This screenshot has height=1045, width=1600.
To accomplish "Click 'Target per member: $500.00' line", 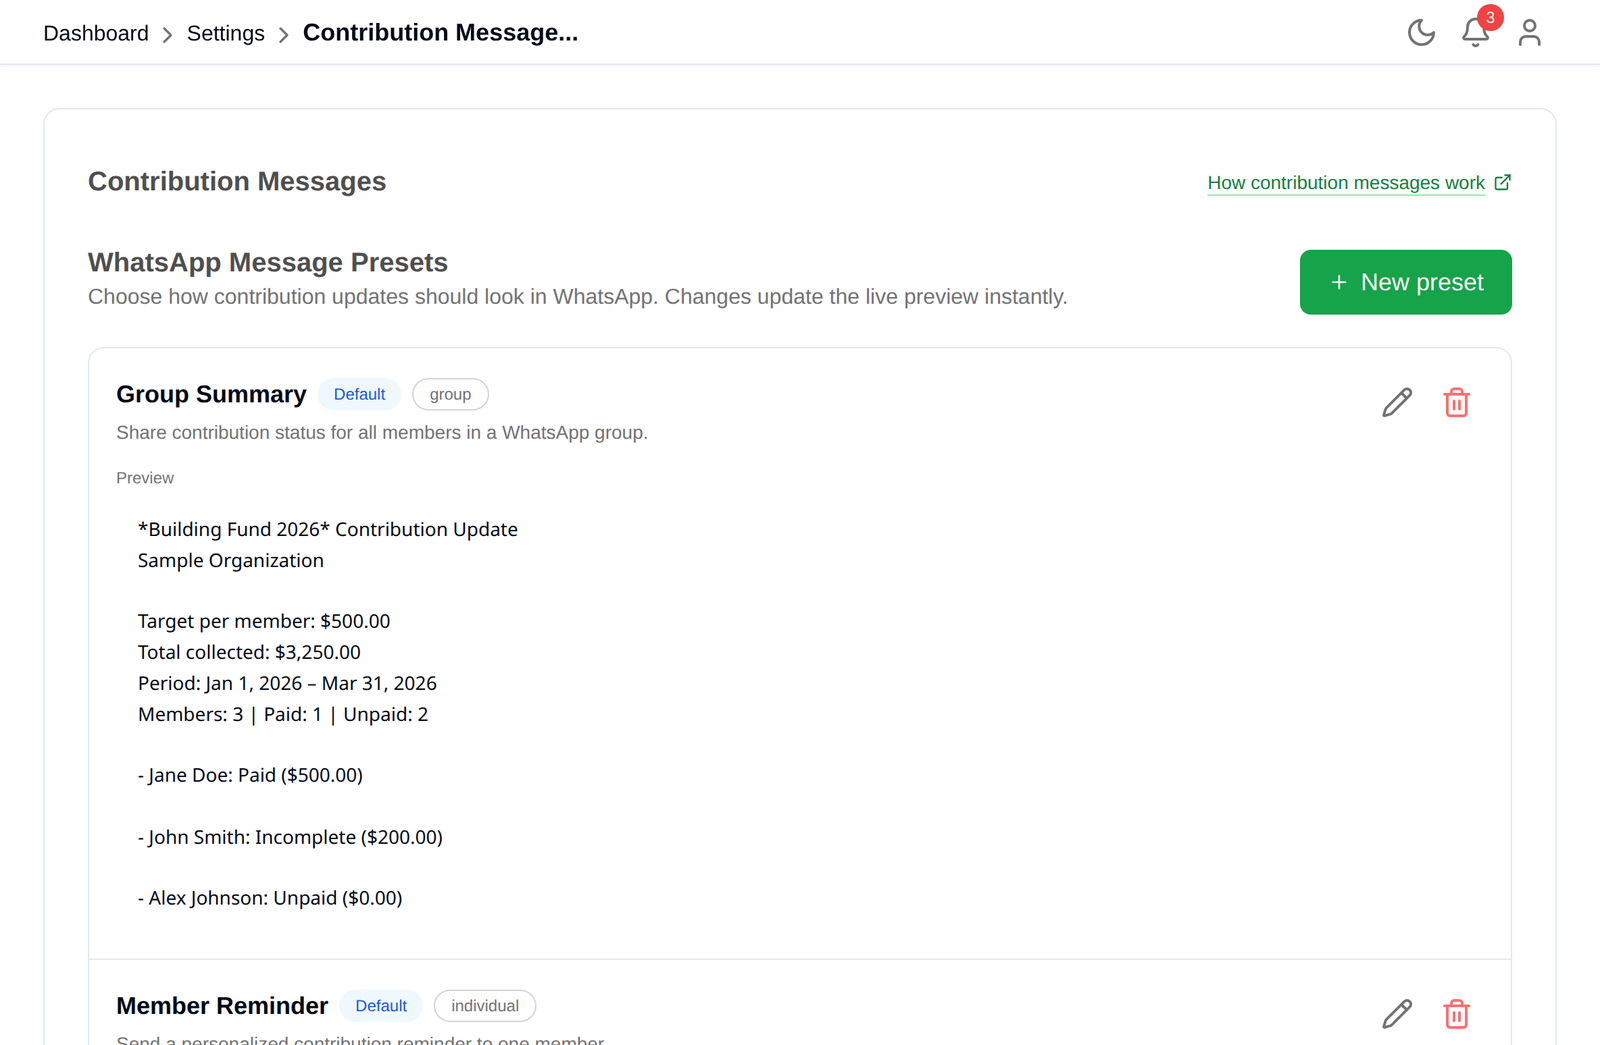I will (x=264, y=621).
